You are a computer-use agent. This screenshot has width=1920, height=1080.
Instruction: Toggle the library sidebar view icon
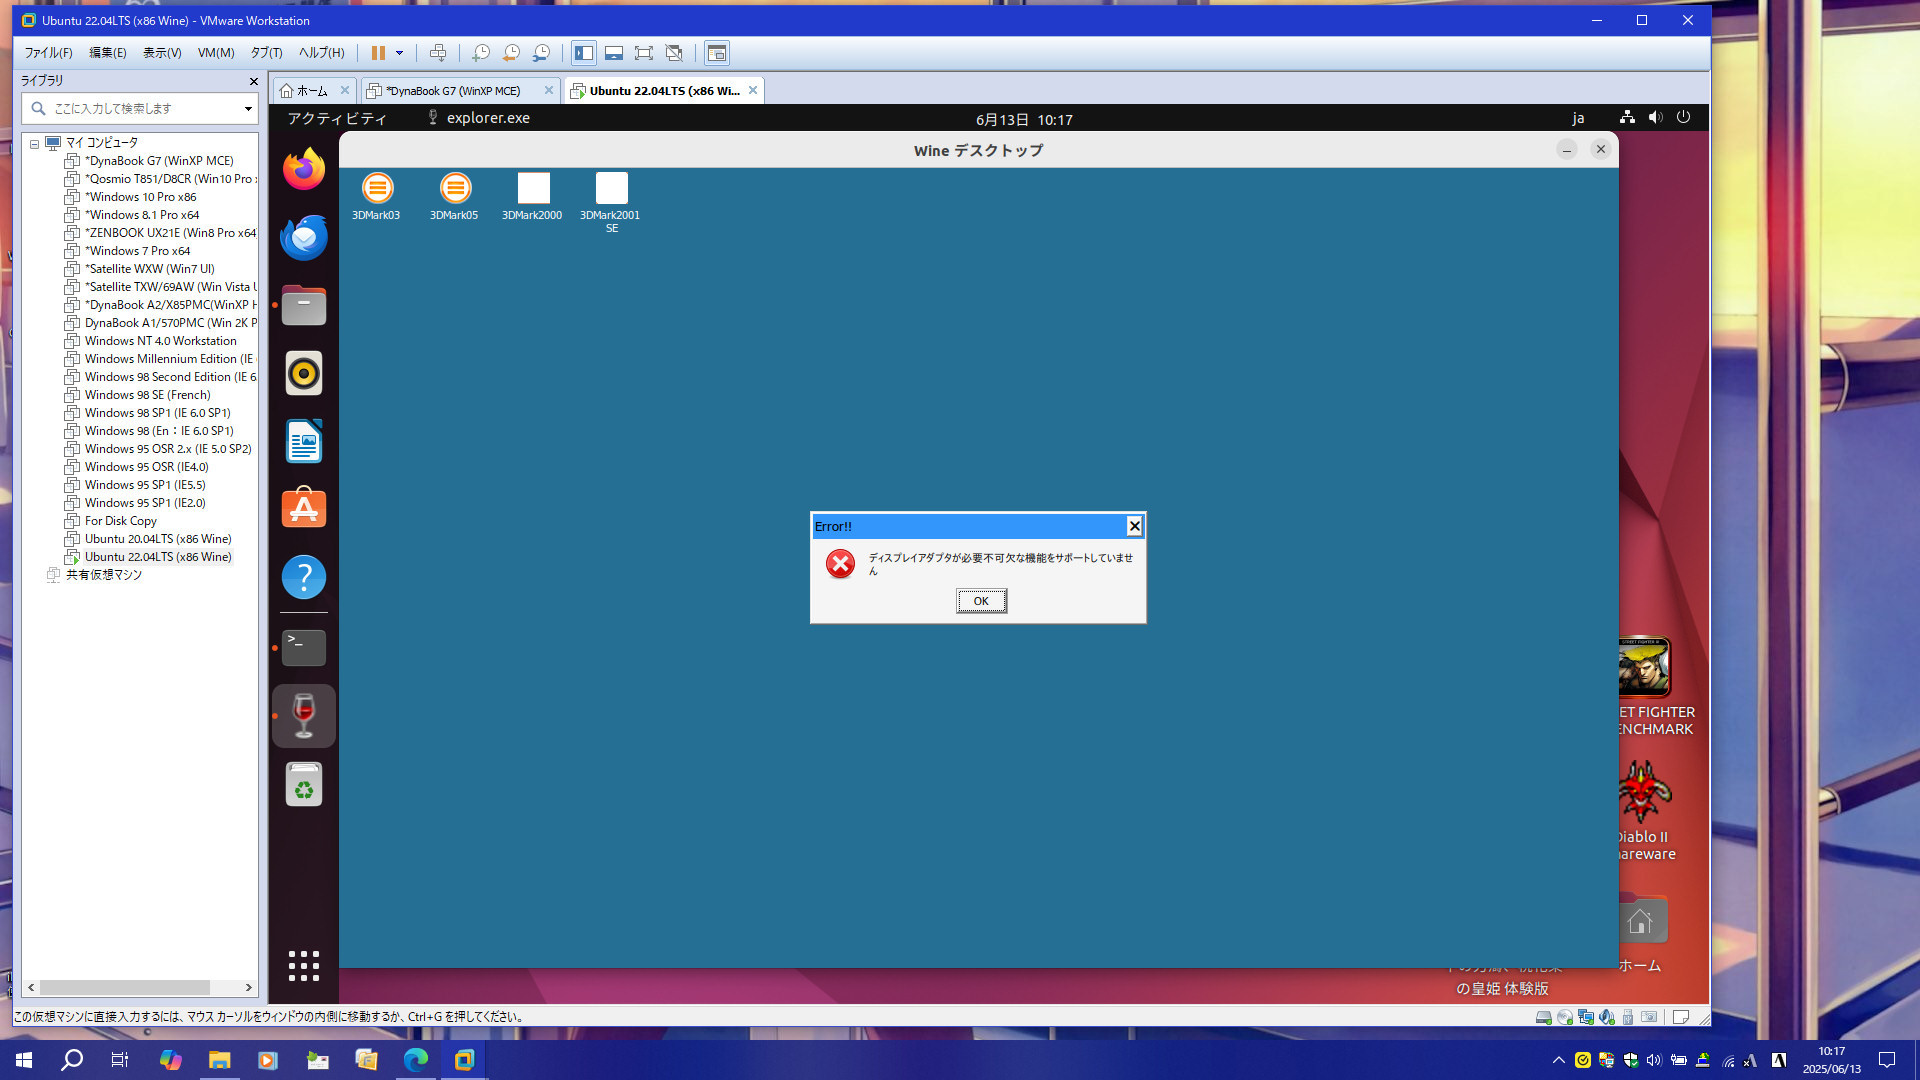pyautogui.click(x=584, y=53)
